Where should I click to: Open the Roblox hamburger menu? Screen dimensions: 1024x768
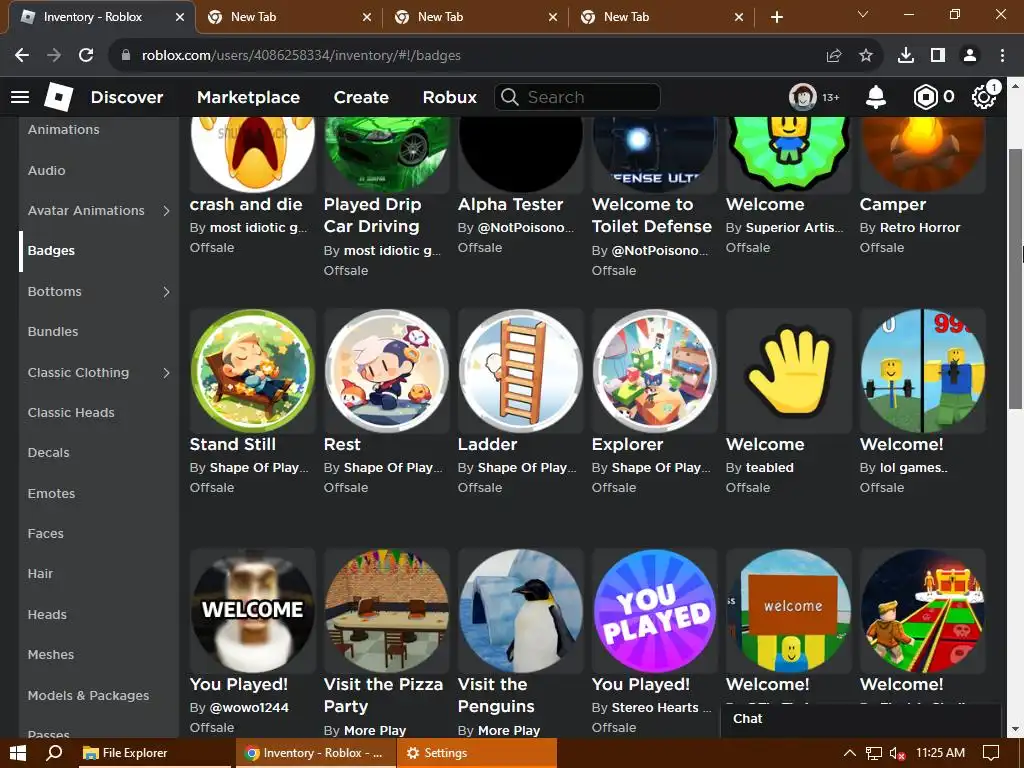(x=20, y=97)
